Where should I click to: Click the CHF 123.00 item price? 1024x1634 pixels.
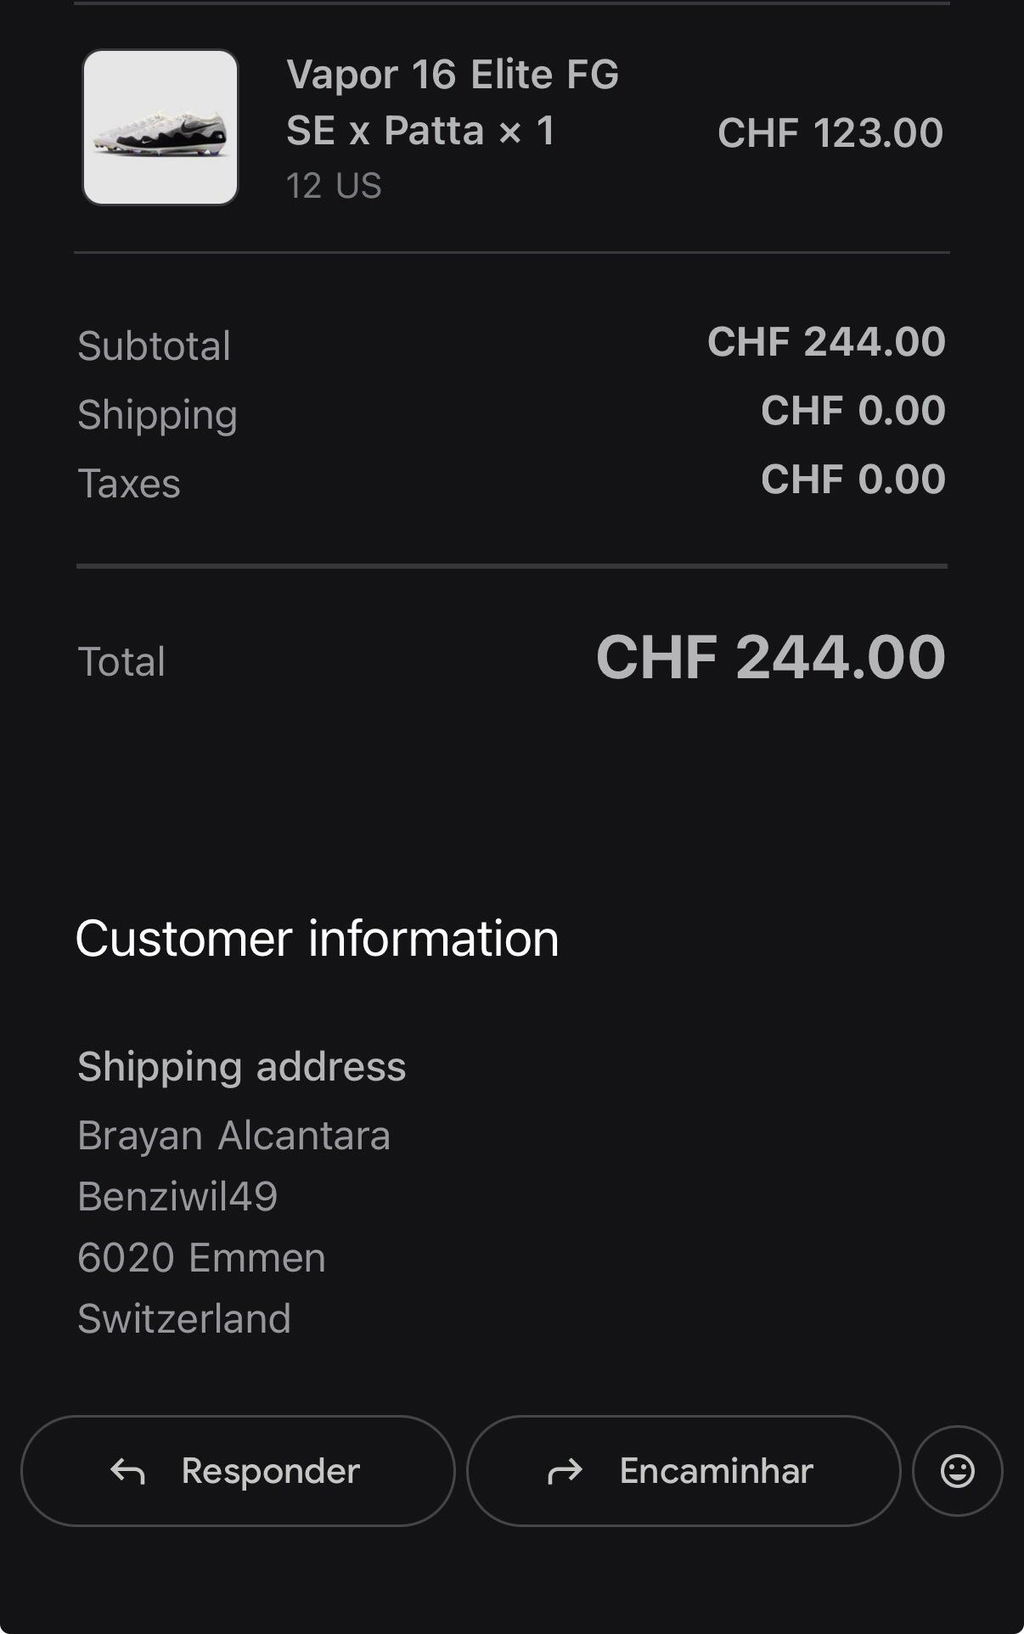[x=830, y=133]
